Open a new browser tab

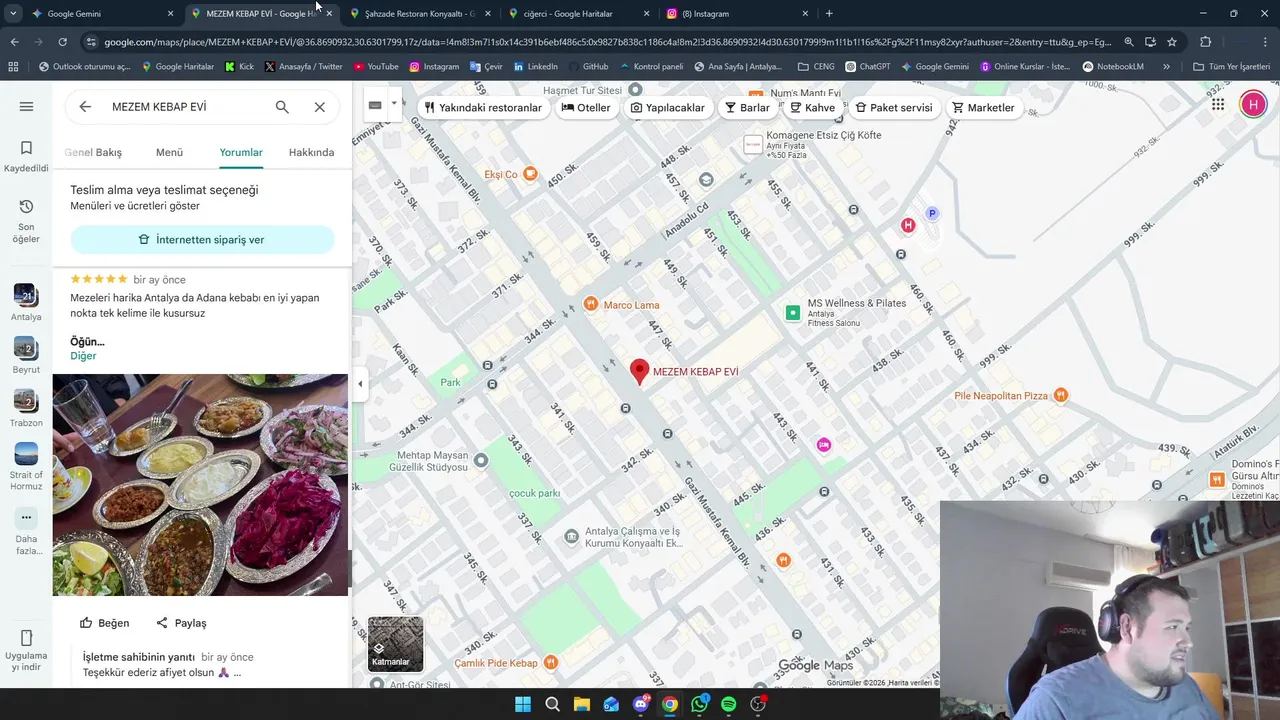tap(829, 14)
